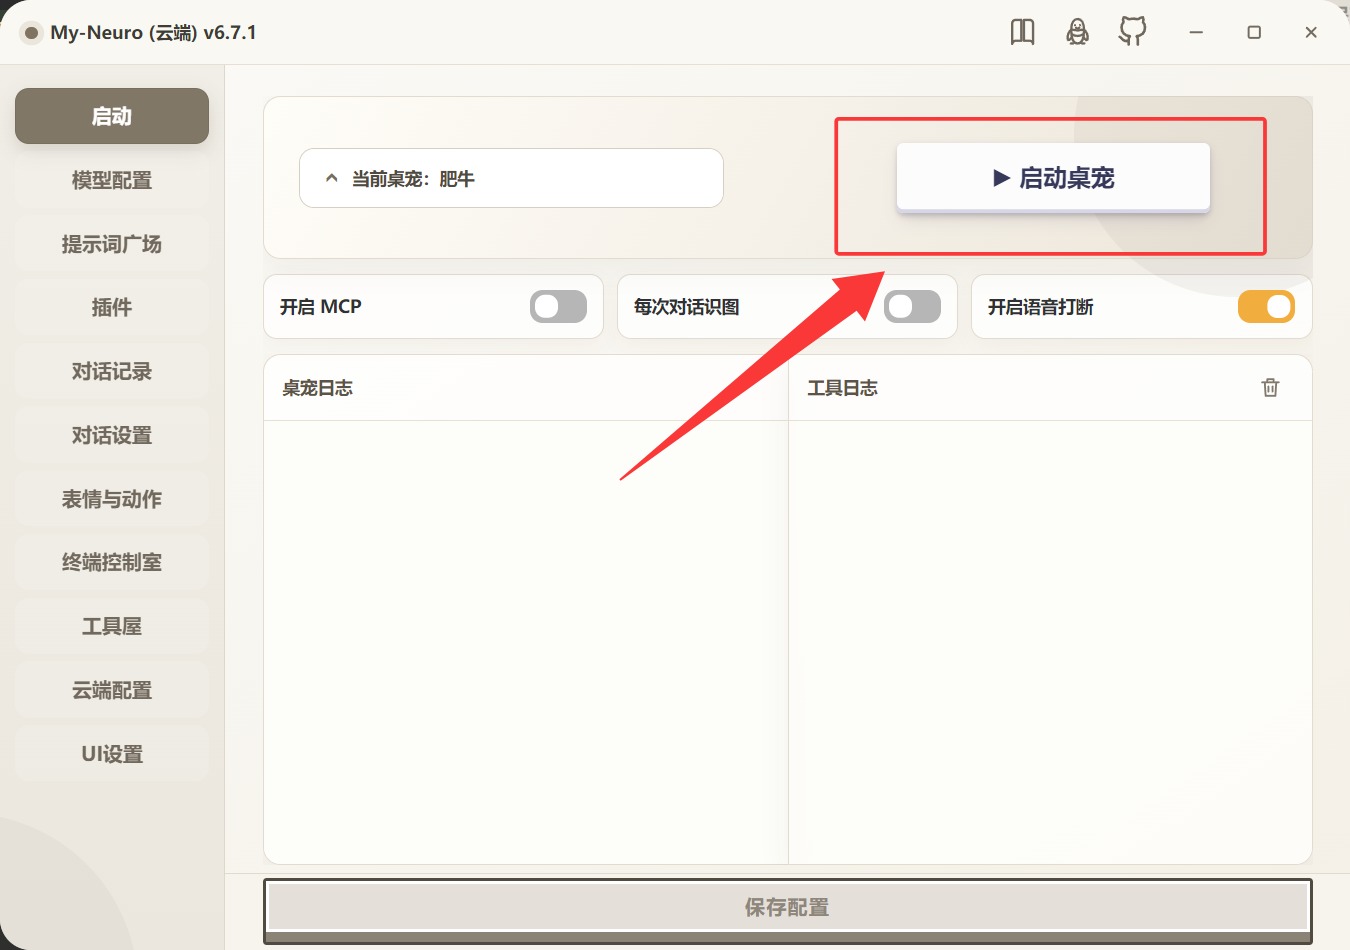Click the 开启 MCP label text
Image resolution: width=1350 pixels, height=950 pixels.
[320, 307]
